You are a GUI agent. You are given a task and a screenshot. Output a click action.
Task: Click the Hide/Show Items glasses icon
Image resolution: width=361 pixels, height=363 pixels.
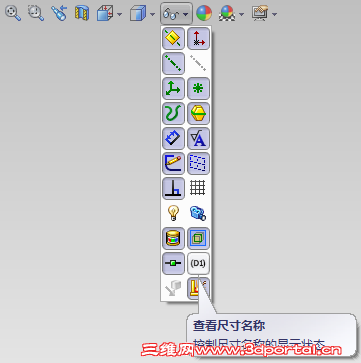pos(171,14)
